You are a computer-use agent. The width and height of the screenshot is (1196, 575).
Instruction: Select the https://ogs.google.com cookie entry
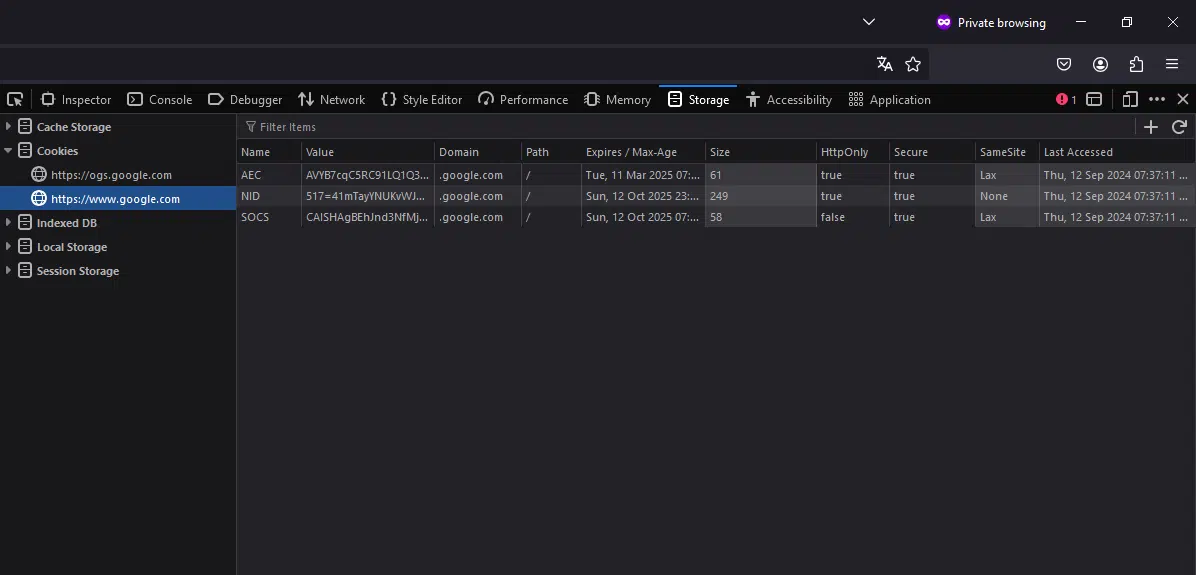click(111, 175)
